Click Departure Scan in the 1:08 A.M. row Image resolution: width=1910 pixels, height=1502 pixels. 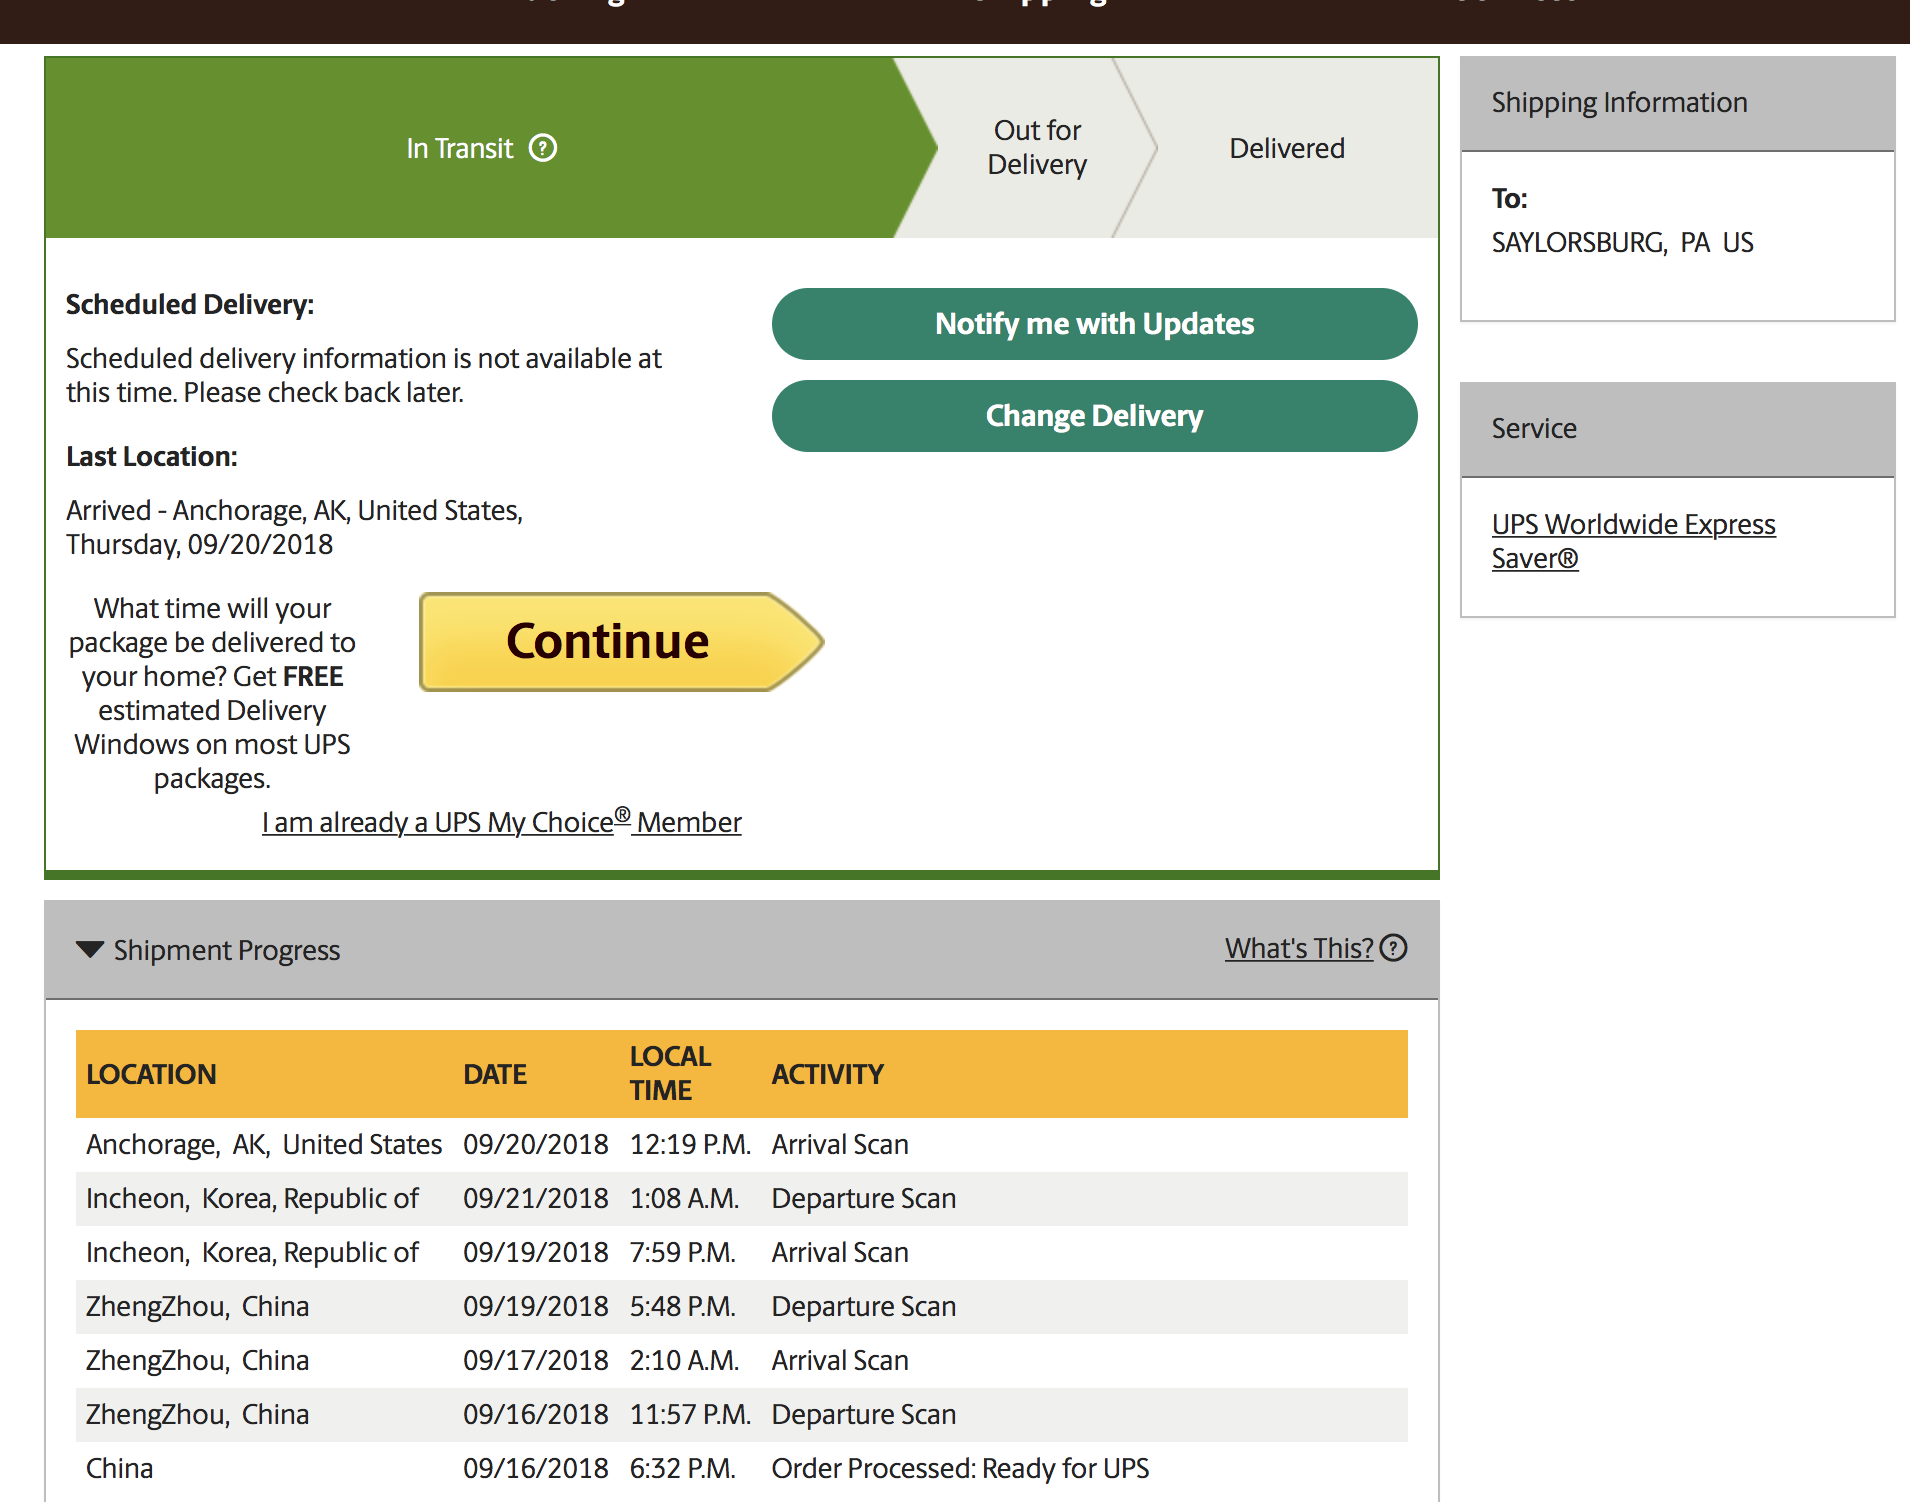(864, 1199)
